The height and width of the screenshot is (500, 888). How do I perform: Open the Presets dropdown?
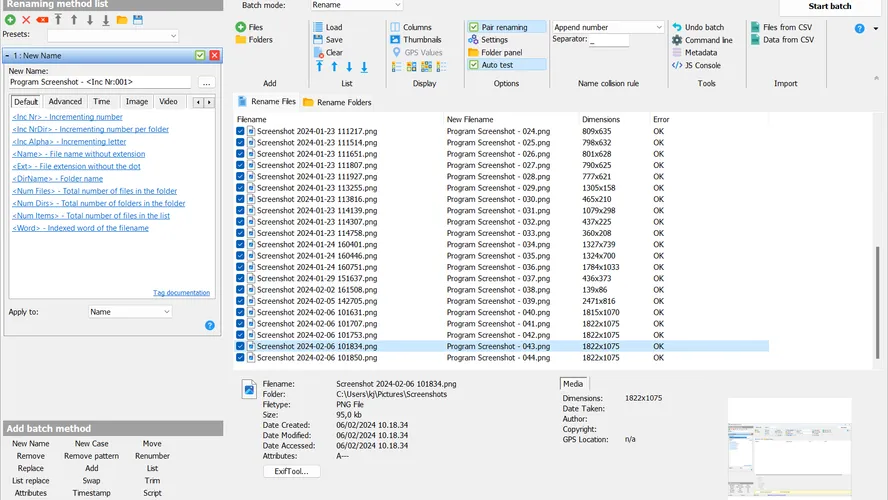(x=113, y=36)
